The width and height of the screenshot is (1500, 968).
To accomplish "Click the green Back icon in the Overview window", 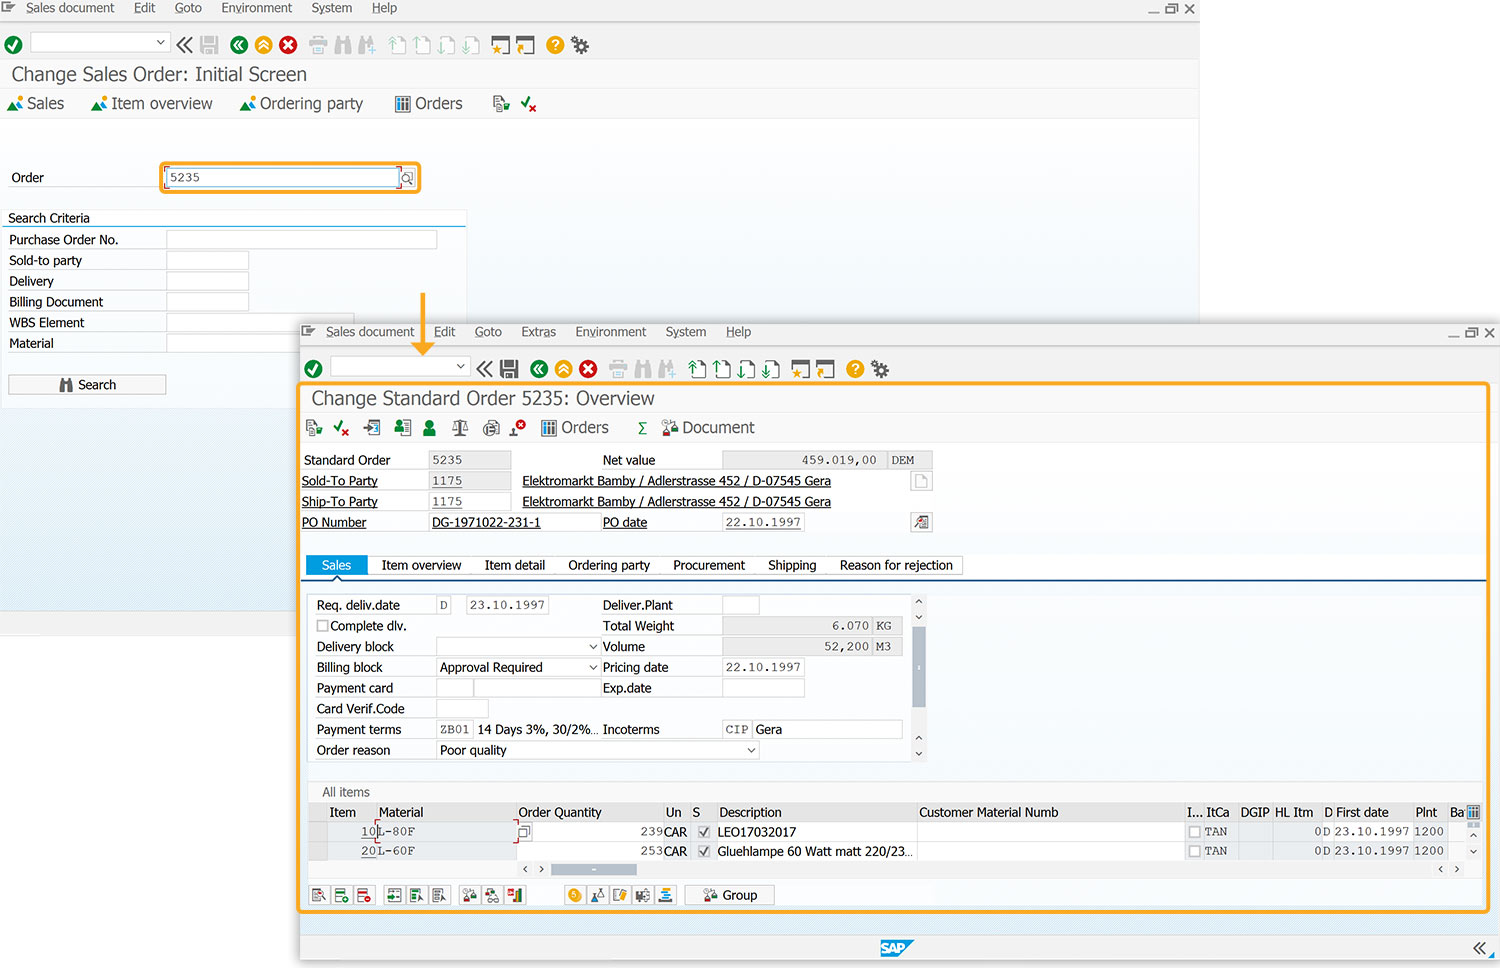I will (539, 369).
